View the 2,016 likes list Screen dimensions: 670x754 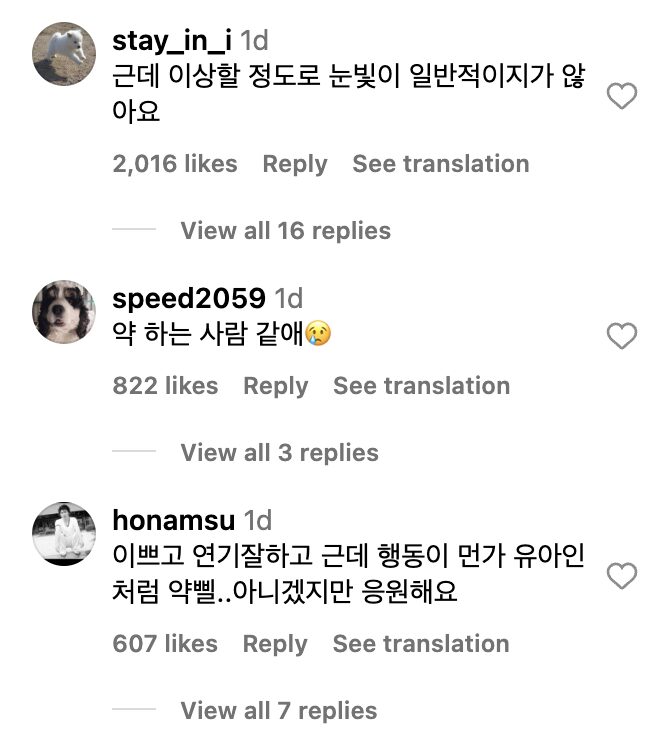coord(175,164)
